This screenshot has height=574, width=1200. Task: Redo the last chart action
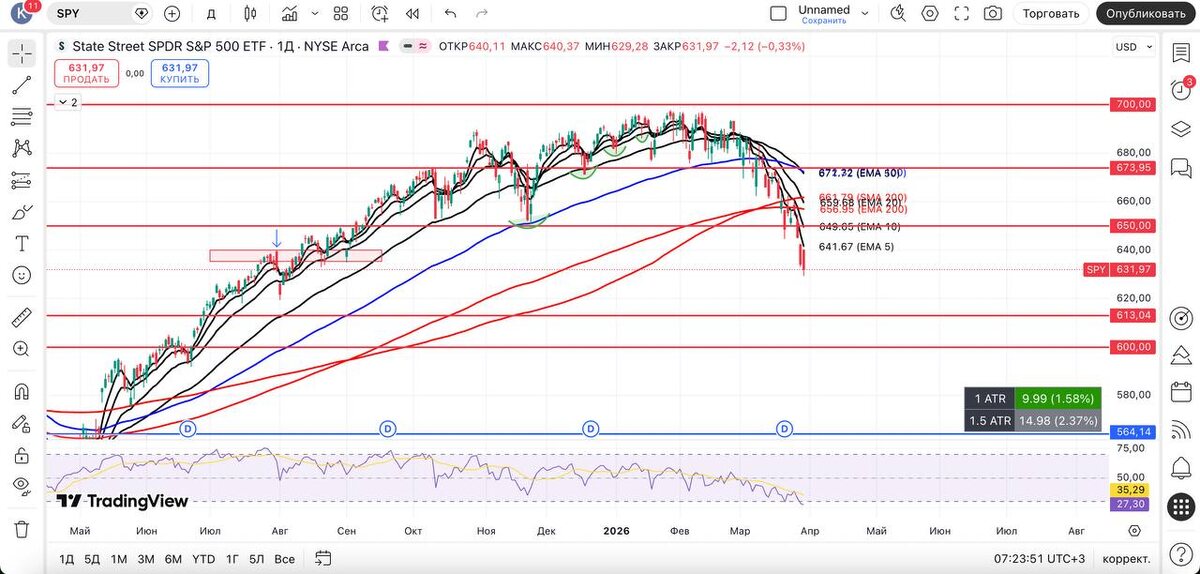[482, 14]
